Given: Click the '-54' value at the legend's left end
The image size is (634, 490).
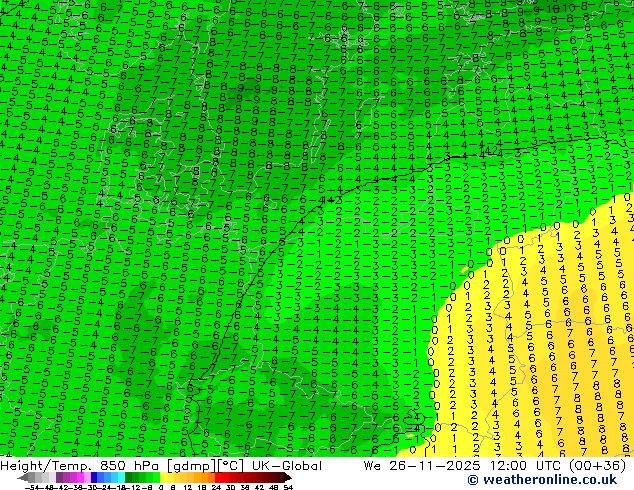Looking at the screenshot, I should 31,487.
